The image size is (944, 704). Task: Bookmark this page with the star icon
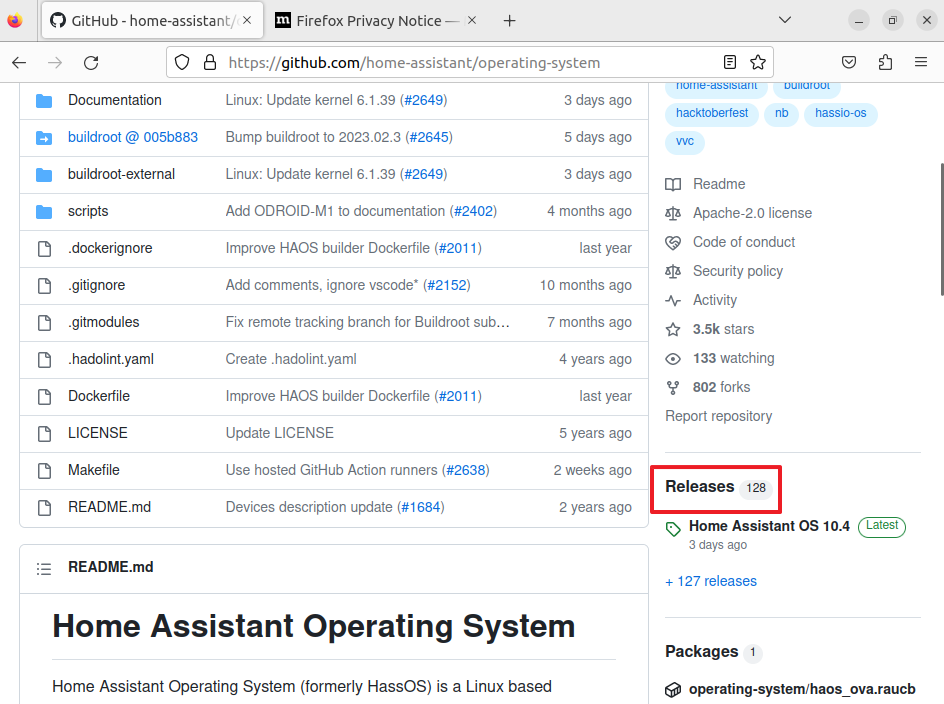pyautogui.click(x=758, y=62)
